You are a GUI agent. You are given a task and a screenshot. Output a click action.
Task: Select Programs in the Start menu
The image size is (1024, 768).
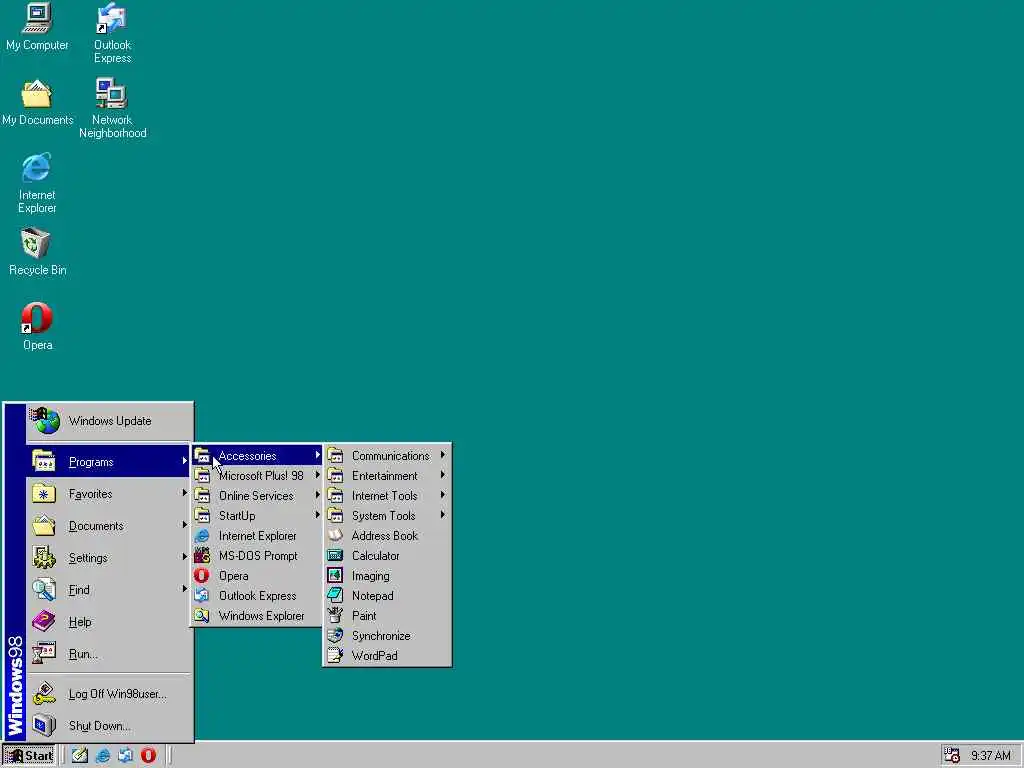[x=108, y=462]
